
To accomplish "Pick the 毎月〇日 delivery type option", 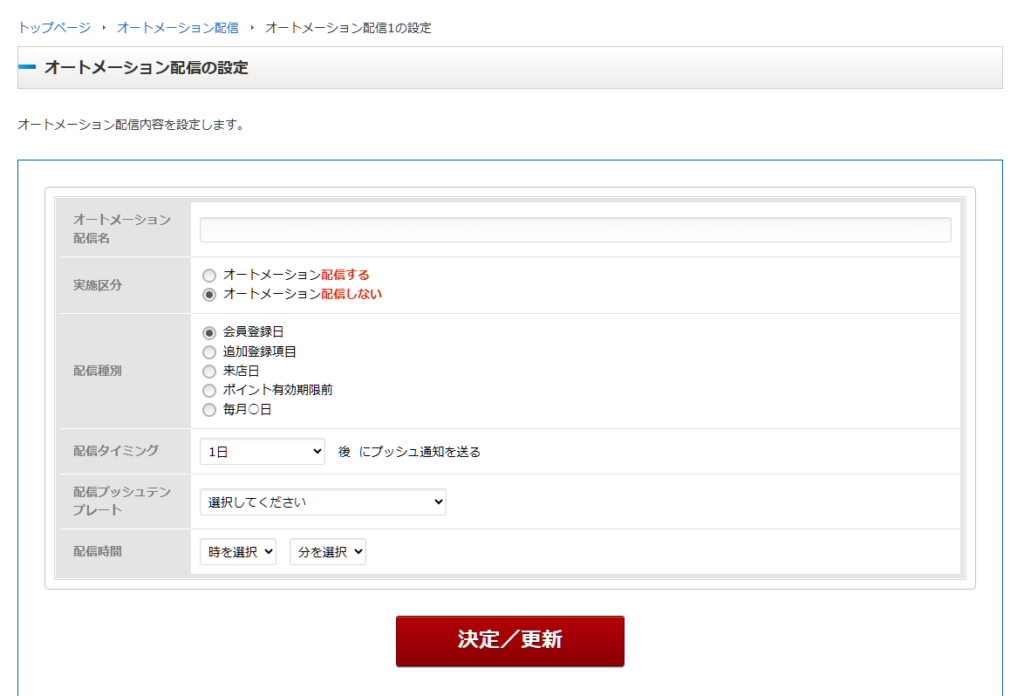I will tap(209, 410).
